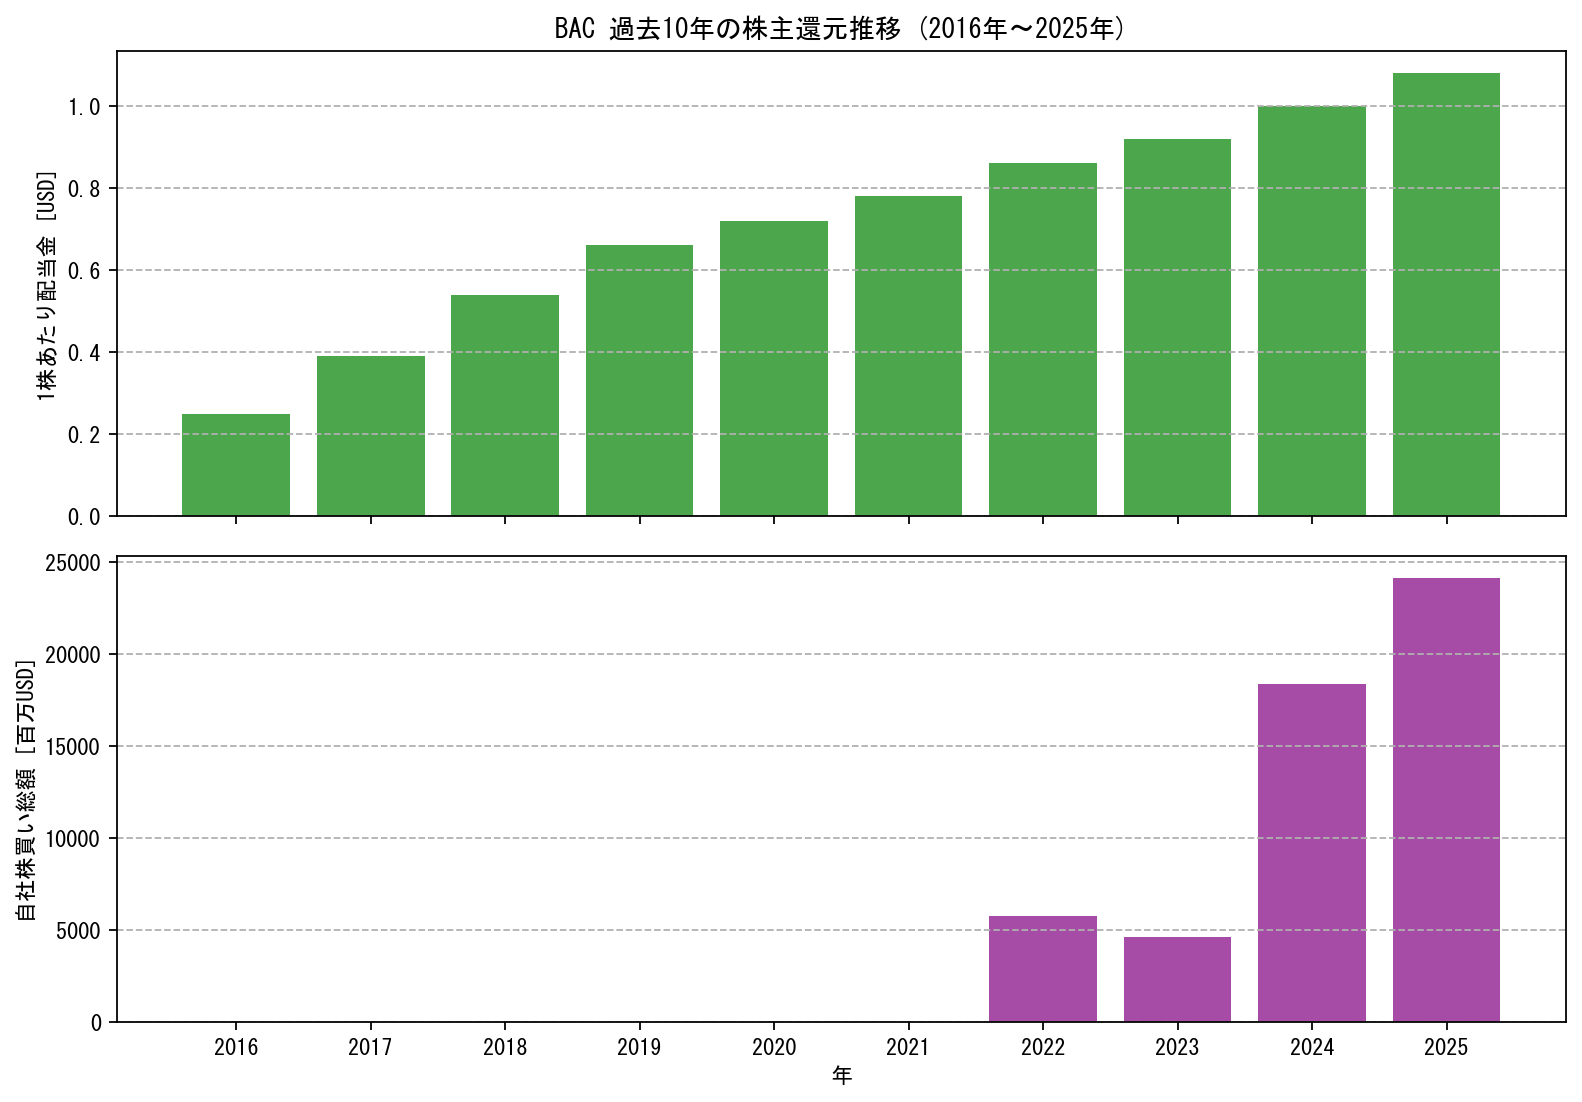Click the green 2025 dividend bar
The image size is (1582, 1102).
click(1446, 294)
